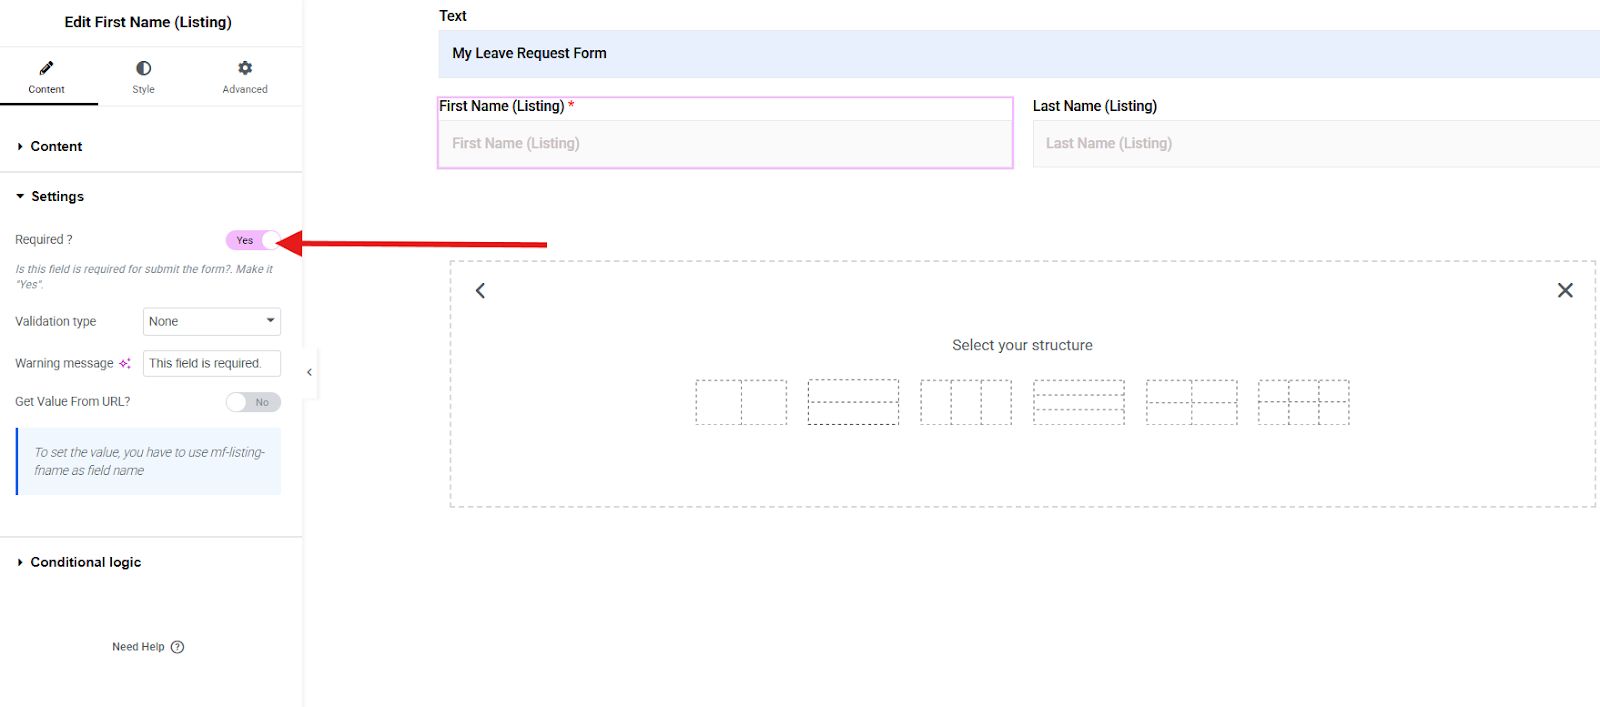Expand the Conditional logic section
Screen dimensions: 1600x707
(151, 562)
